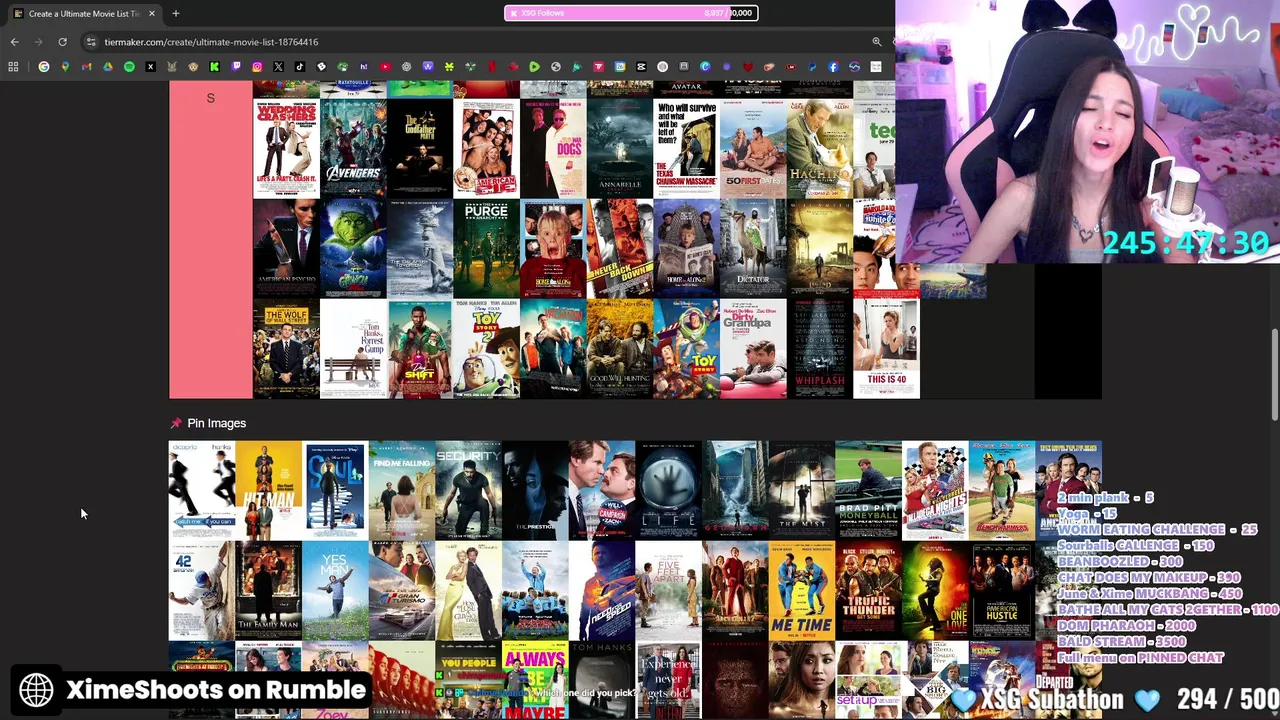Pick the Hit Man poster from image pool
This screenshot has width=1280, height=720.
[268, 490]
